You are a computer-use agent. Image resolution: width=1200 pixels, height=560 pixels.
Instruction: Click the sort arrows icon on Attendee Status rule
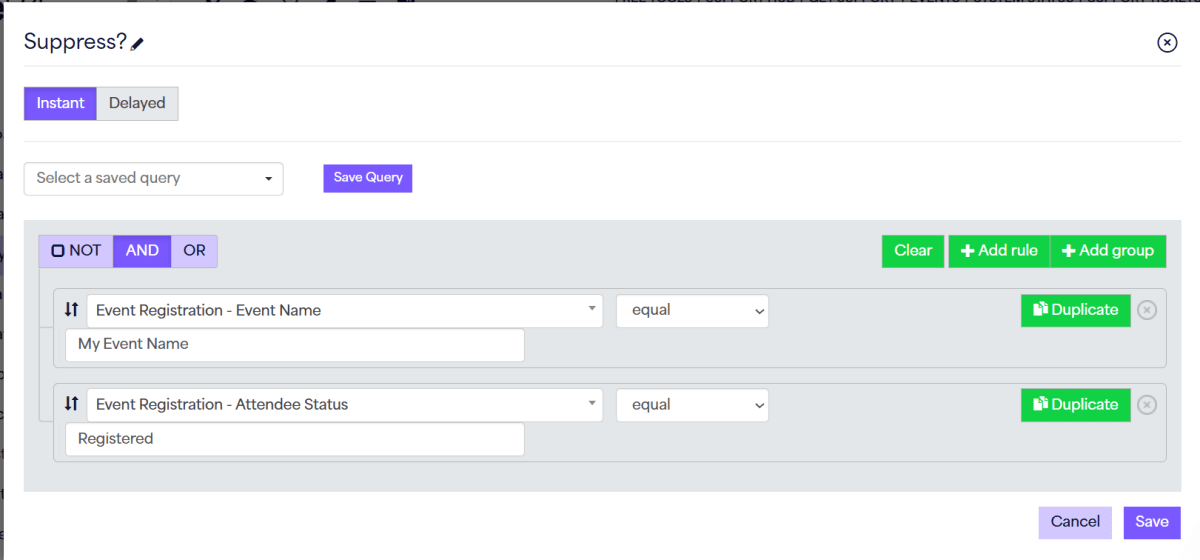click(x=71, y=404)
